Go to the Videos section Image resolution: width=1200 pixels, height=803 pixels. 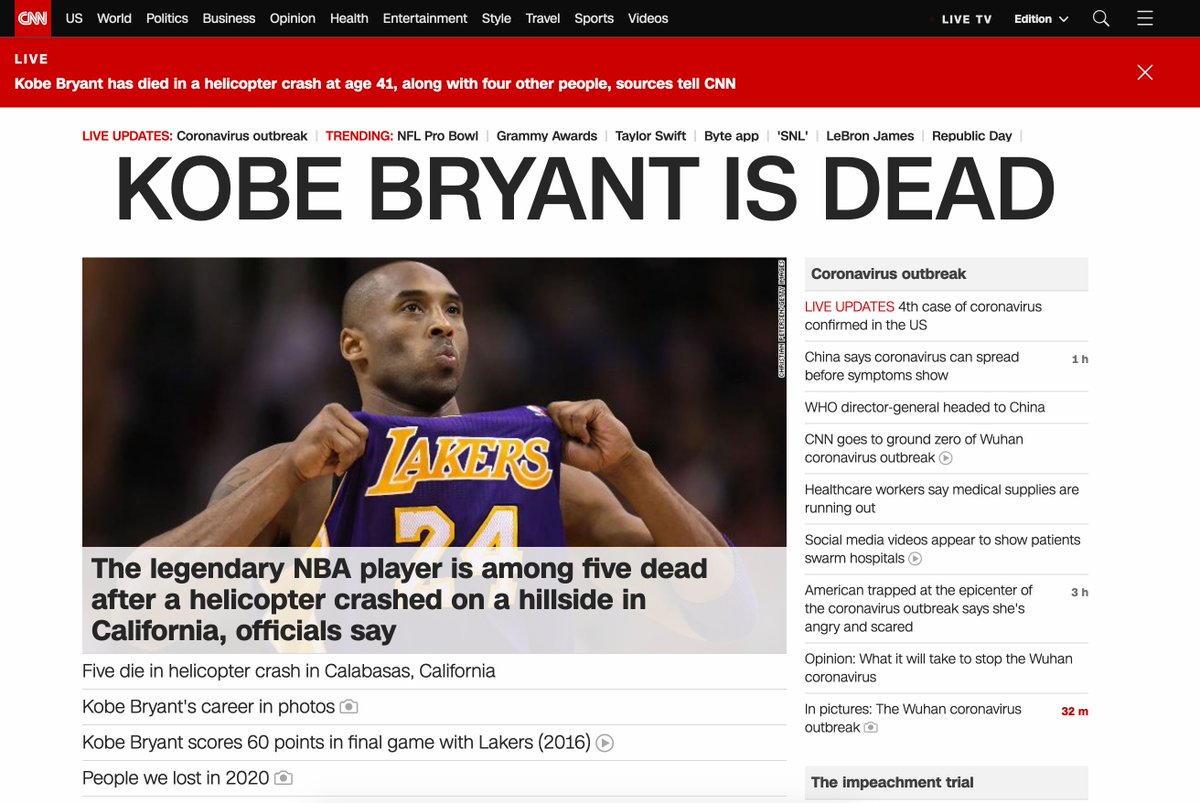(648, 18)
